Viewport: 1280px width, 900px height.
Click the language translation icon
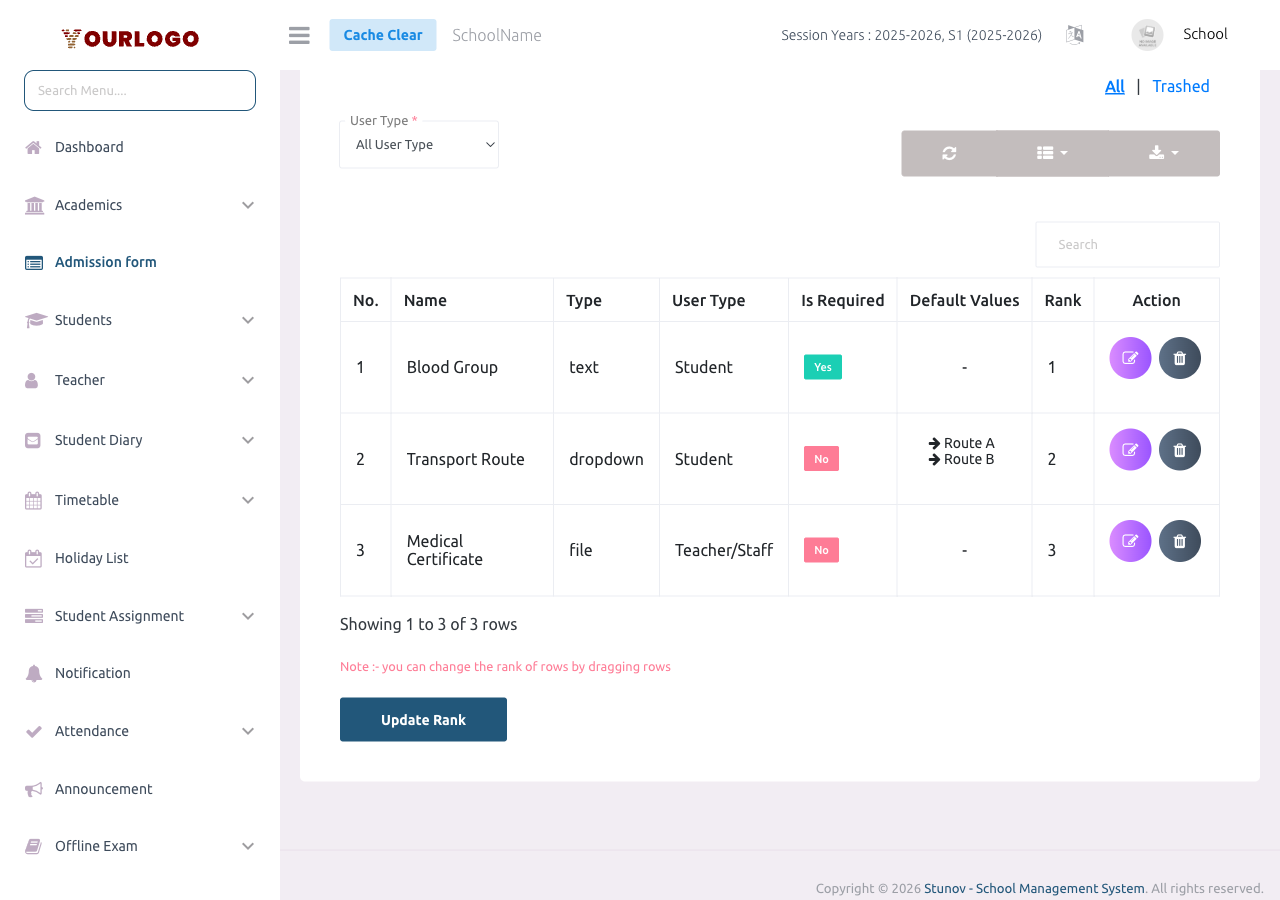pyautogui.click(x=1075, y=34)
